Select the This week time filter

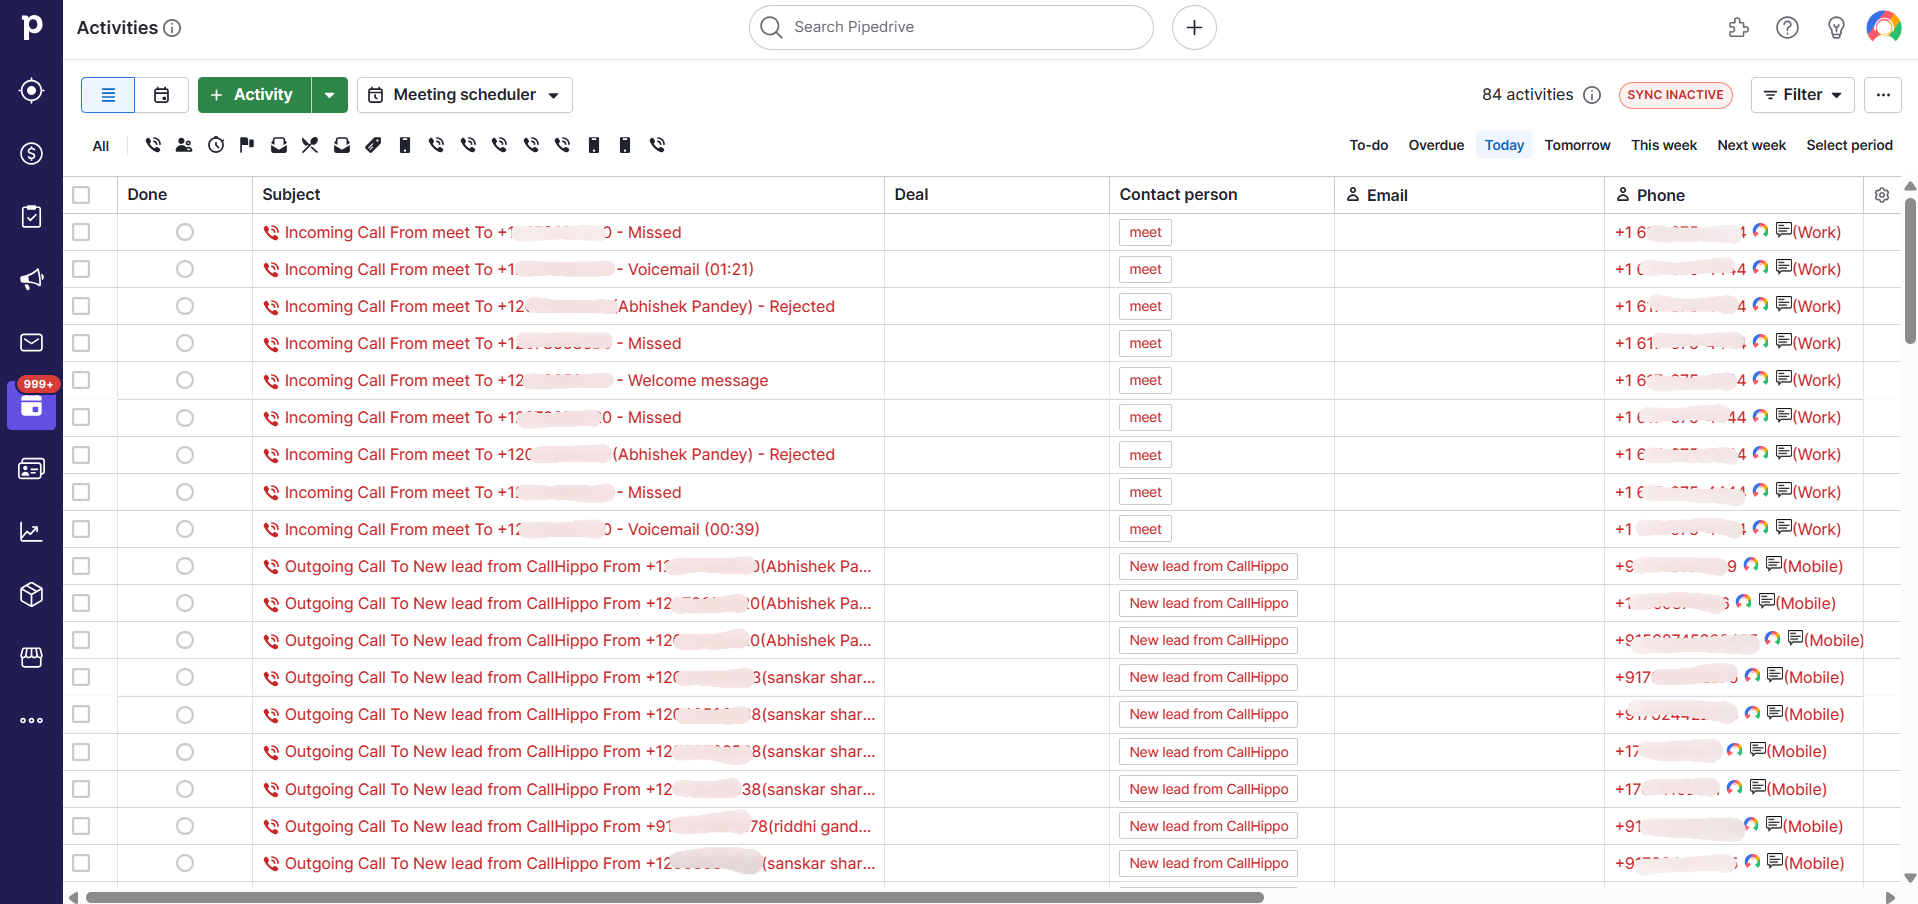tap(1664, 145)
